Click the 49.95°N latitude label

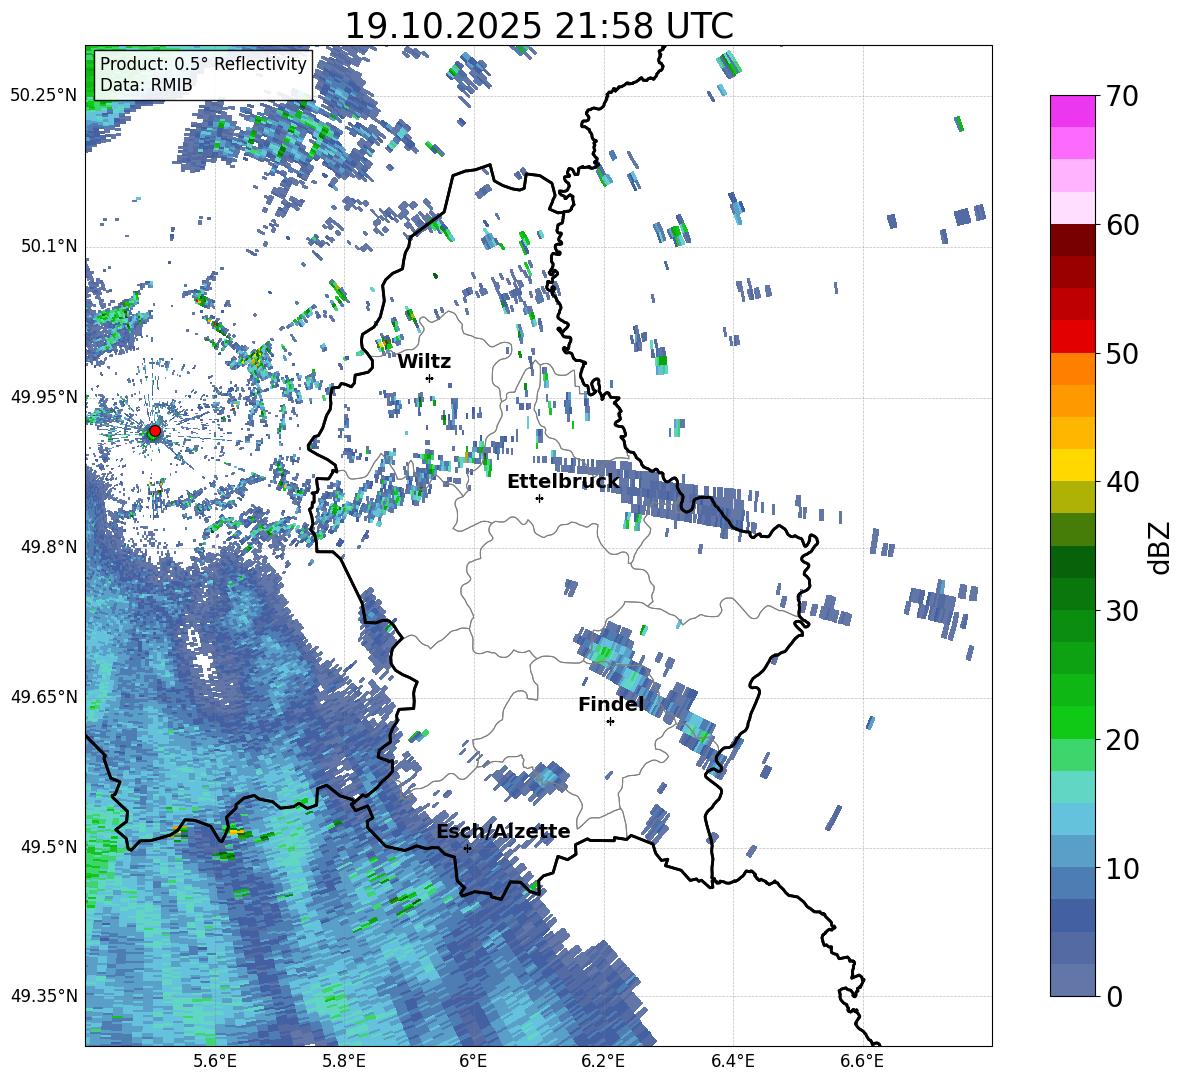tap(44, 396)
